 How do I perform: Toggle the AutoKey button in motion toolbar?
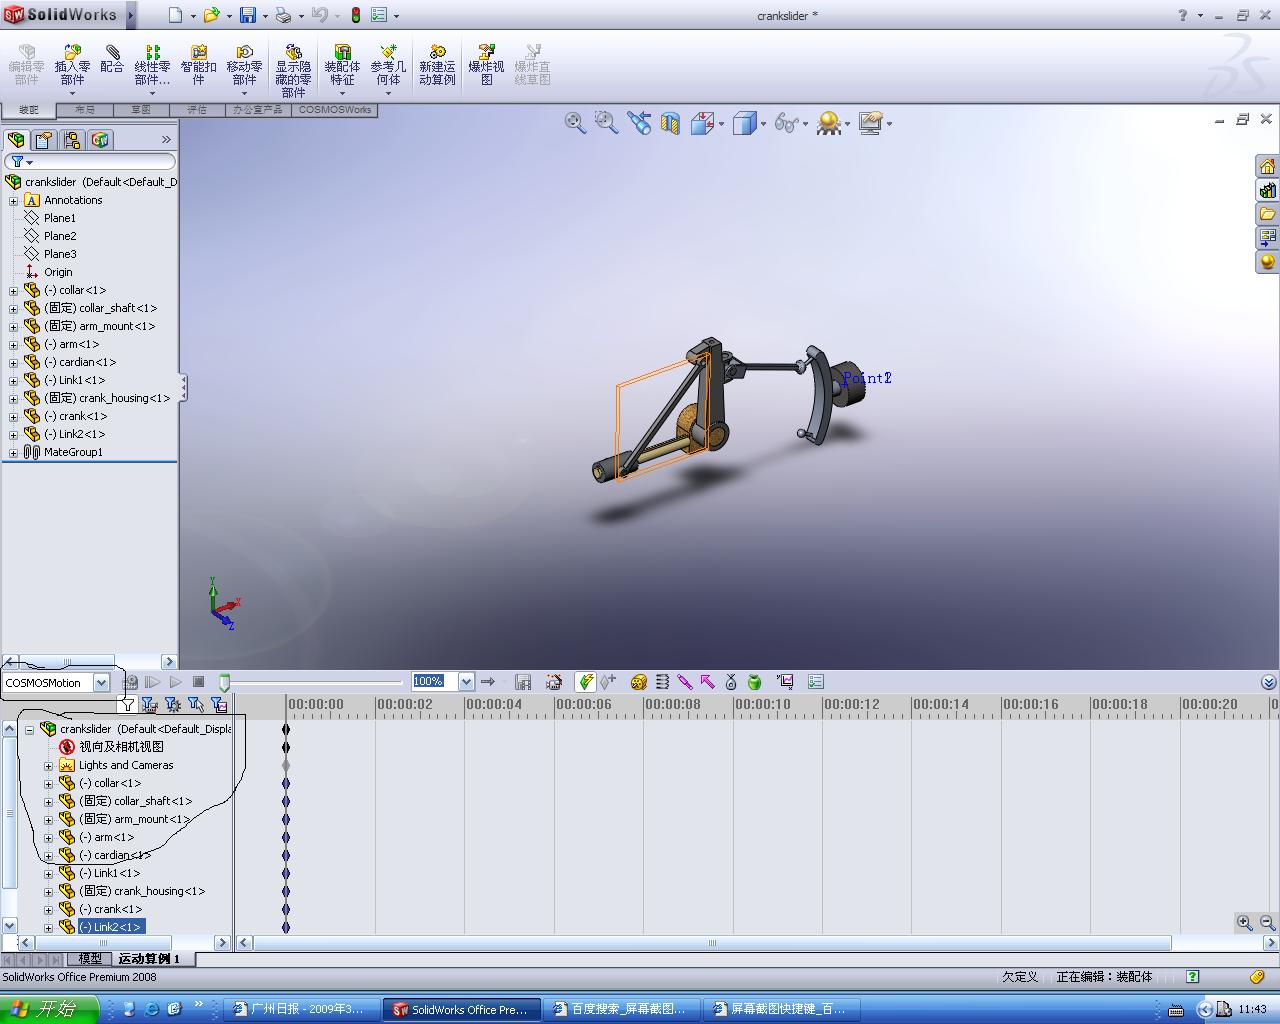point(586,682)
